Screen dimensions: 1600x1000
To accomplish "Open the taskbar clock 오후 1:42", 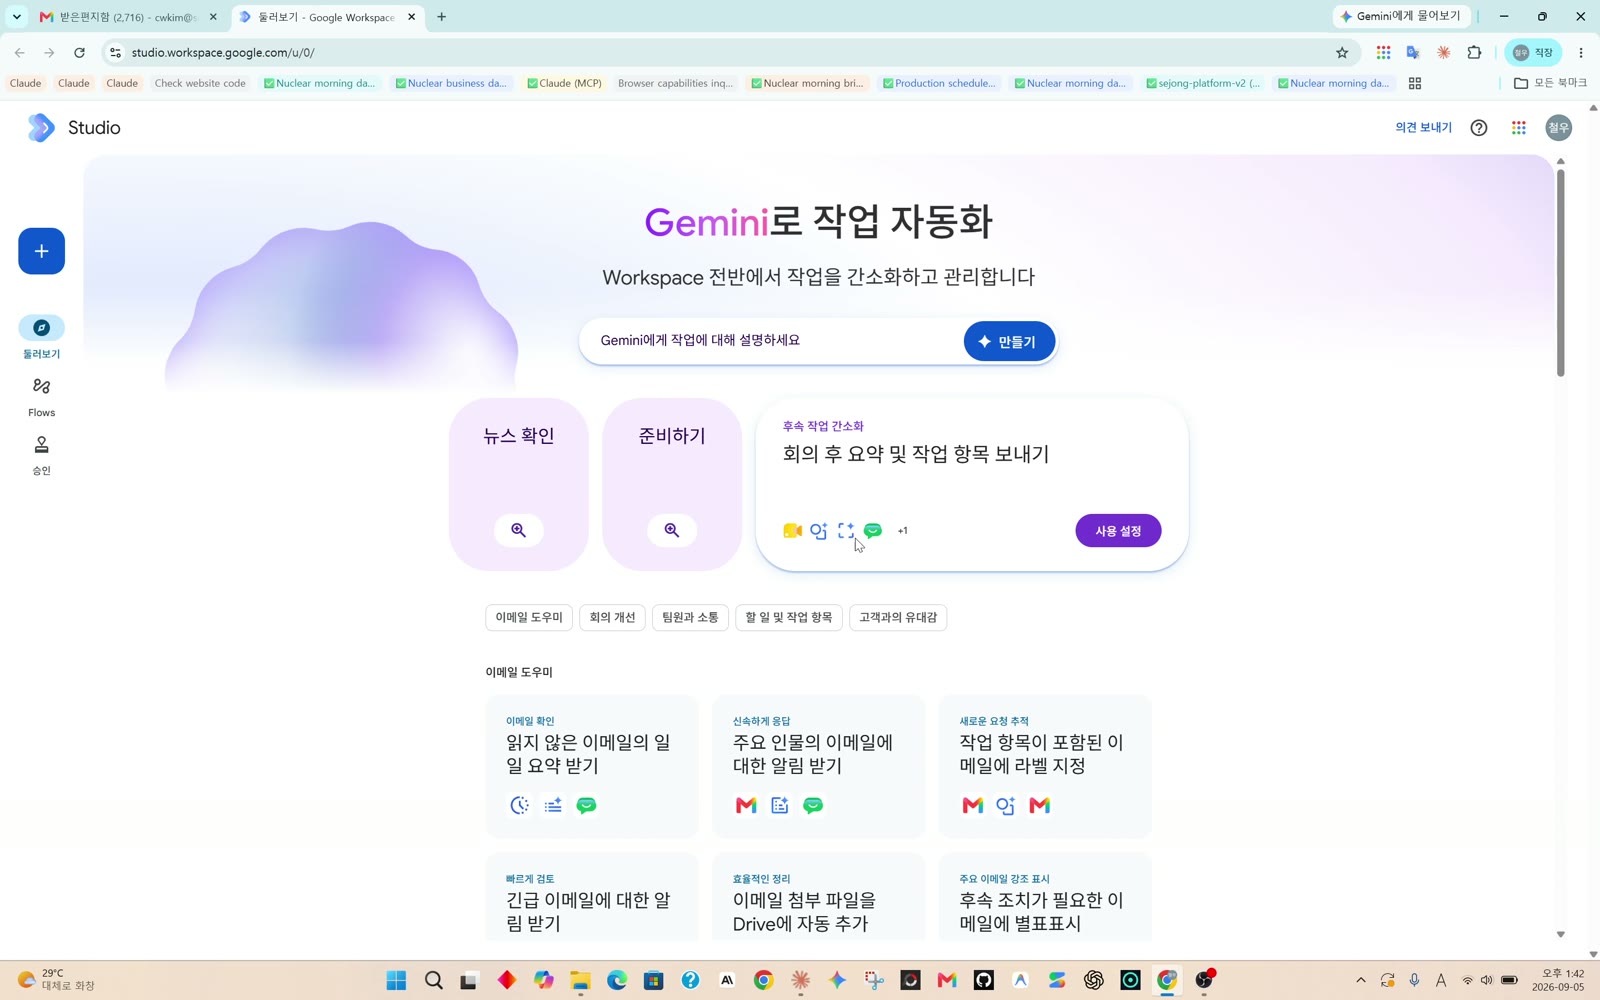I will pos(1563,980).
